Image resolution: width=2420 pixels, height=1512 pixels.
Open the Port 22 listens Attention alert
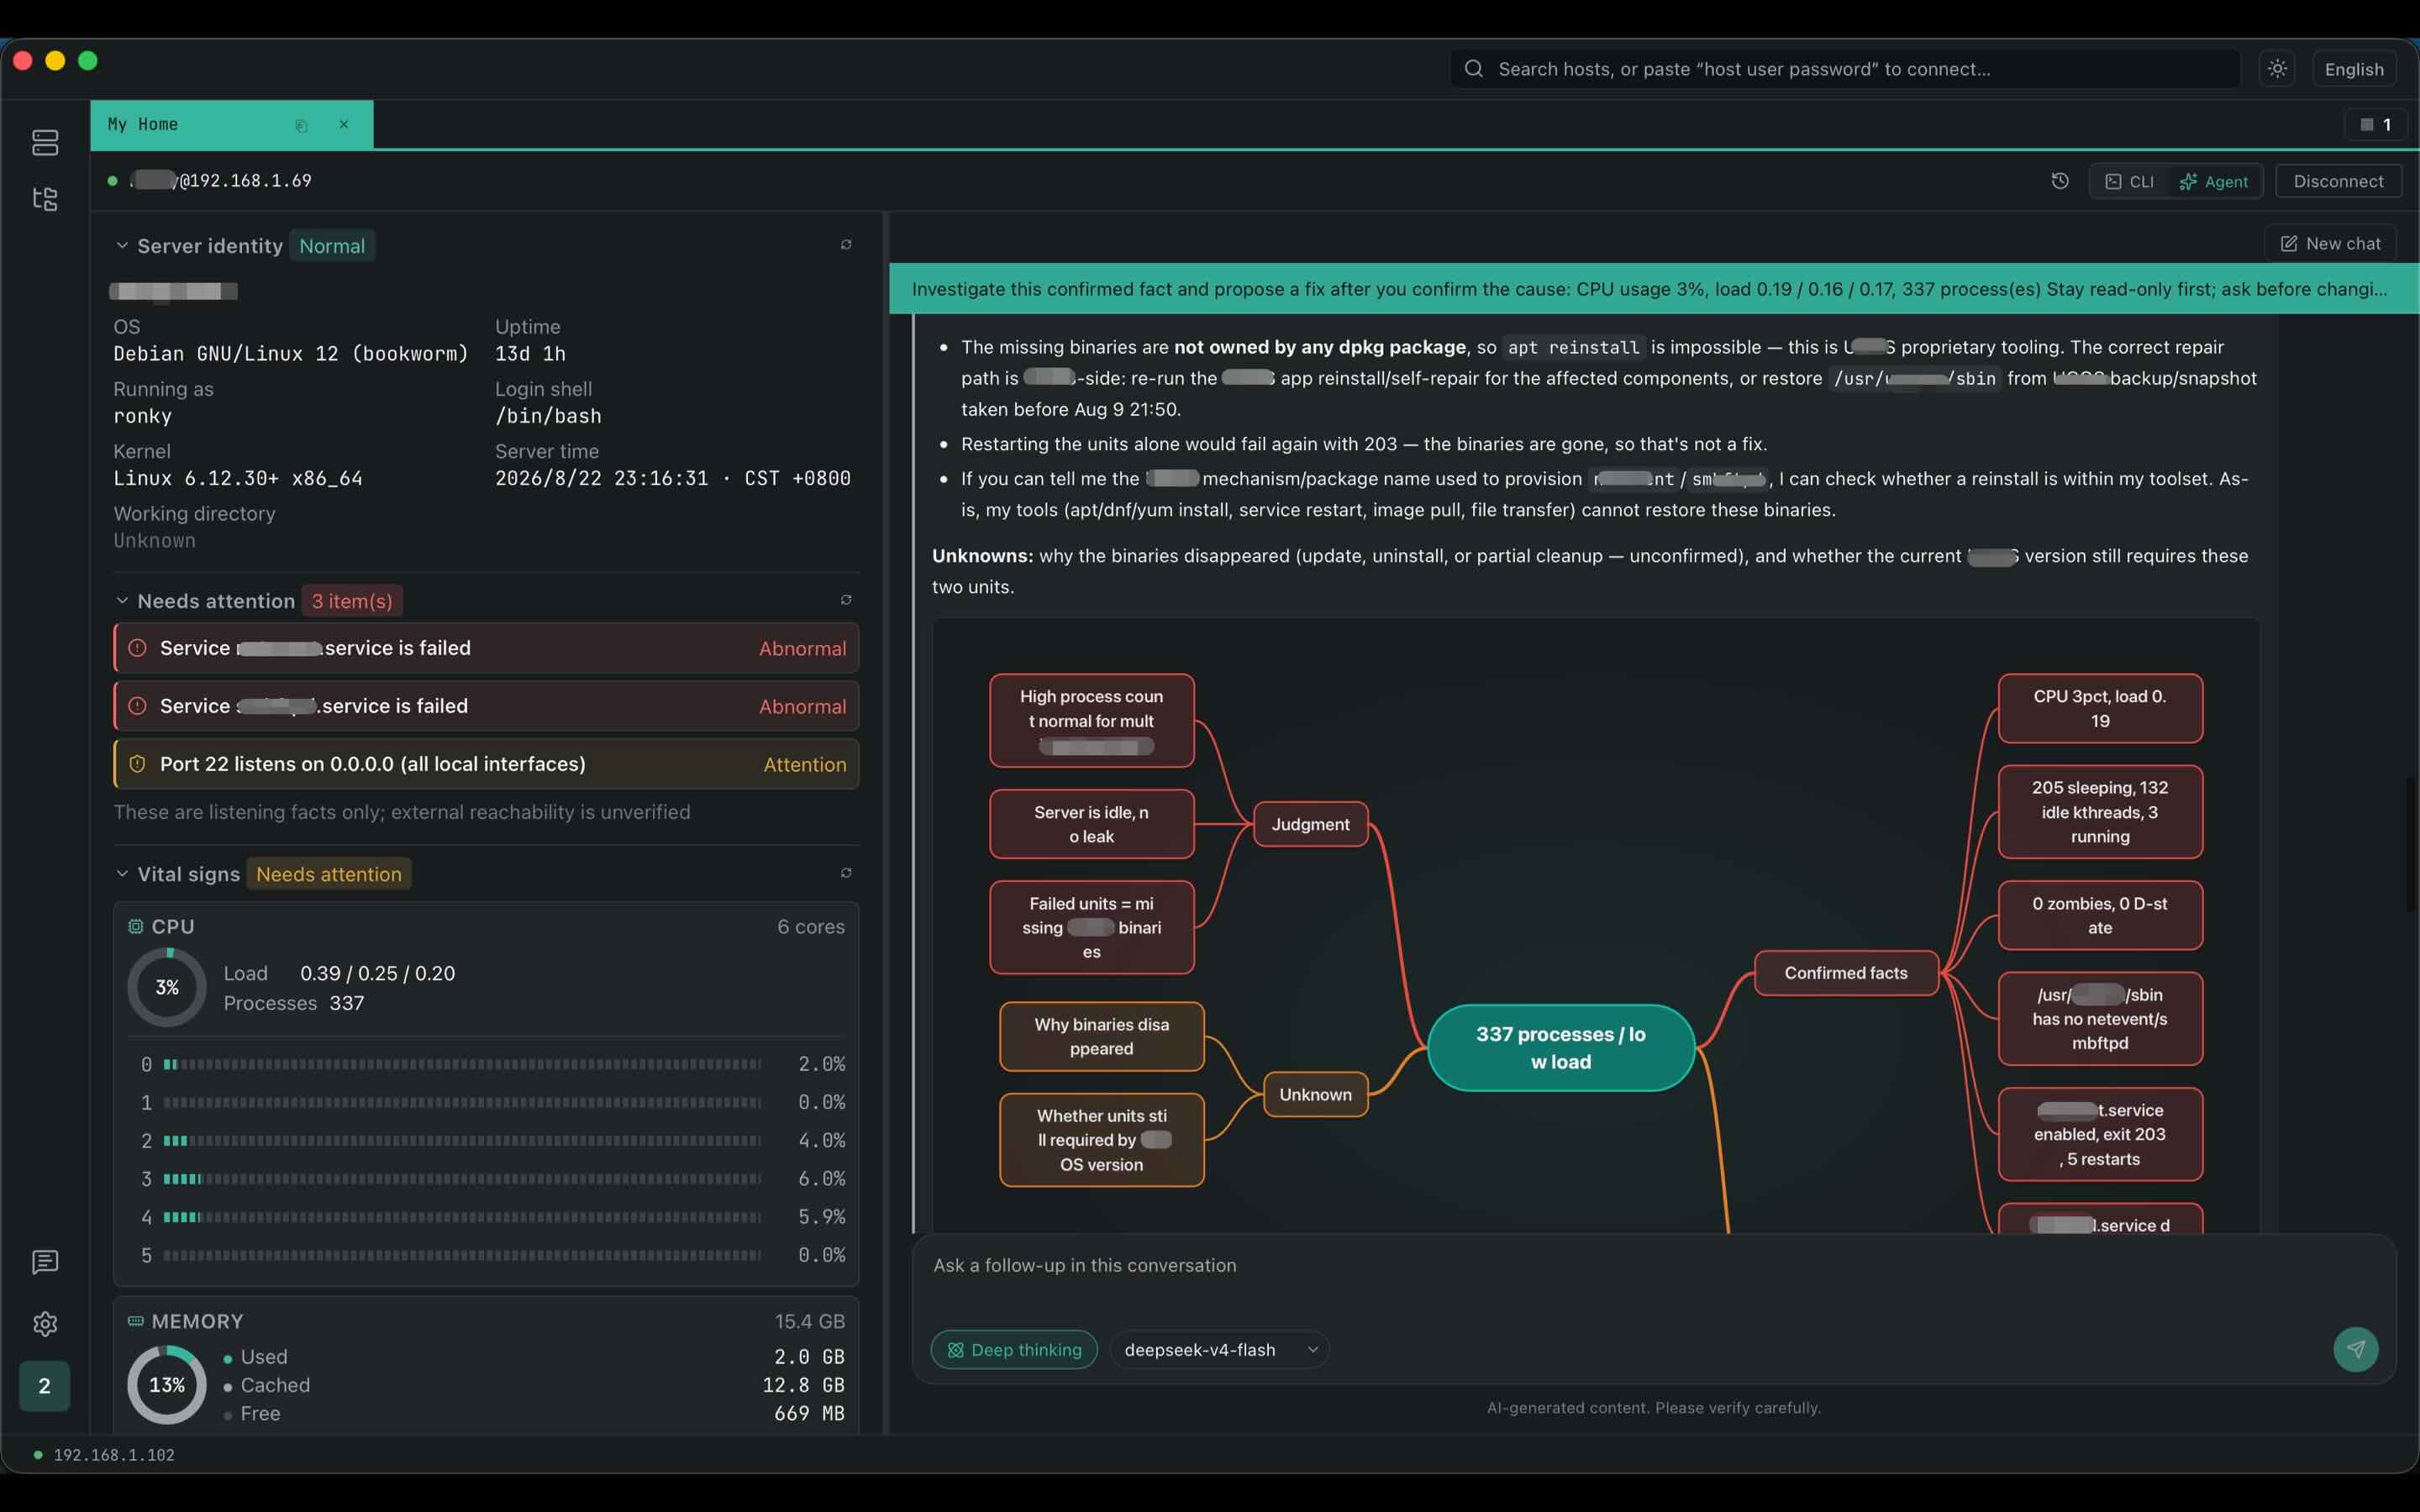pos(486,764)
